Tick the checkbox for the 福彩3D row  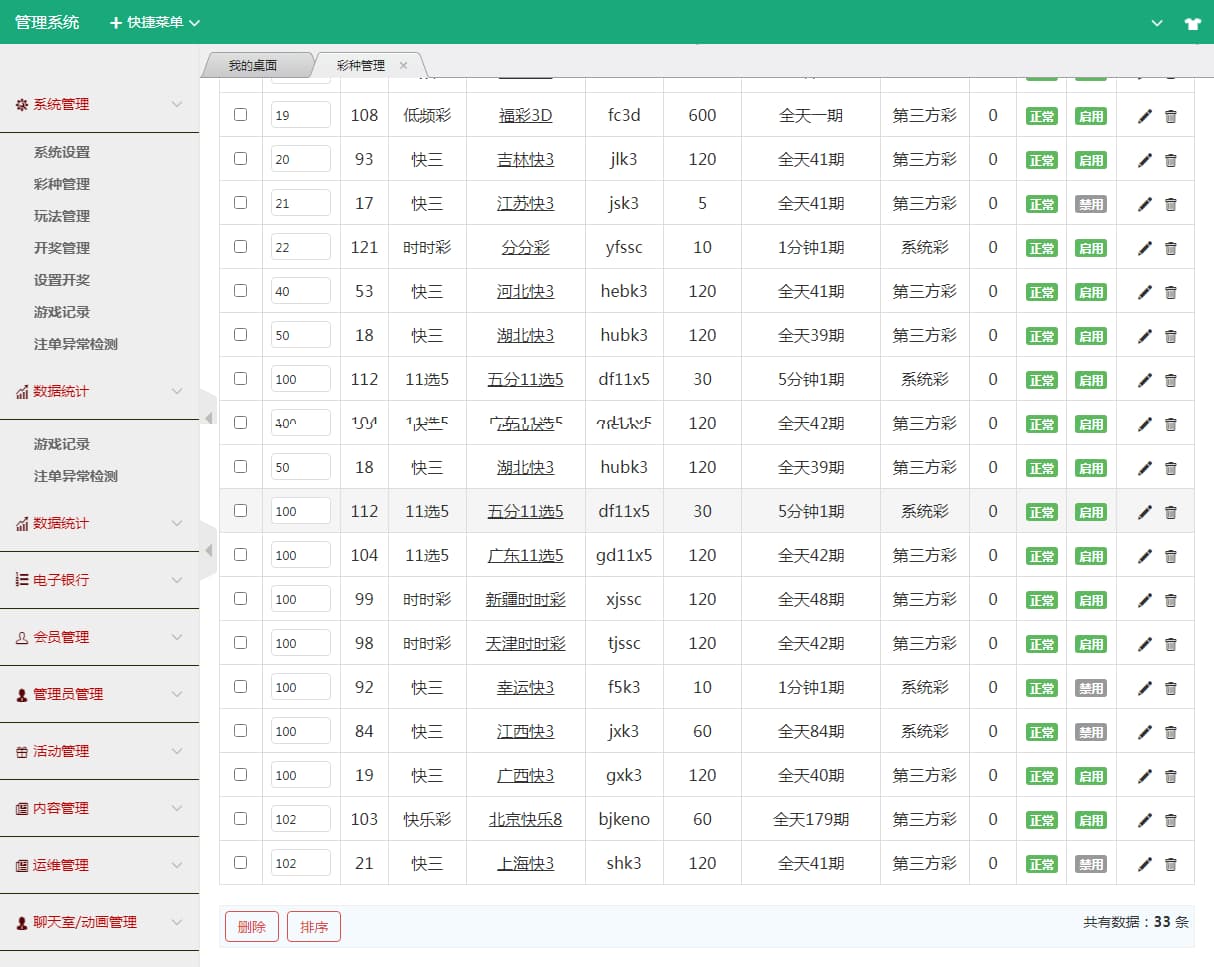(240, 115)
